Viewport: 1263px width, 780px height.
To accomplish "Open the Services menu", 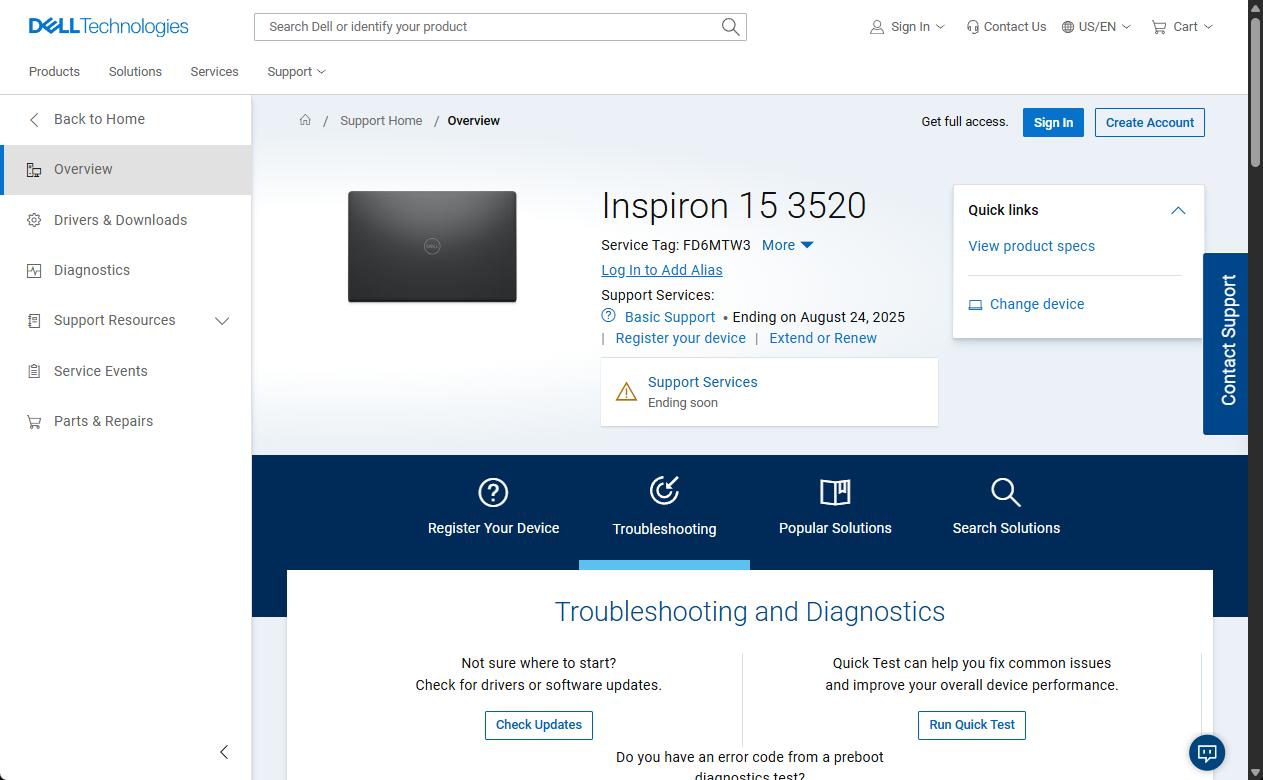I will tap(214, 72).
